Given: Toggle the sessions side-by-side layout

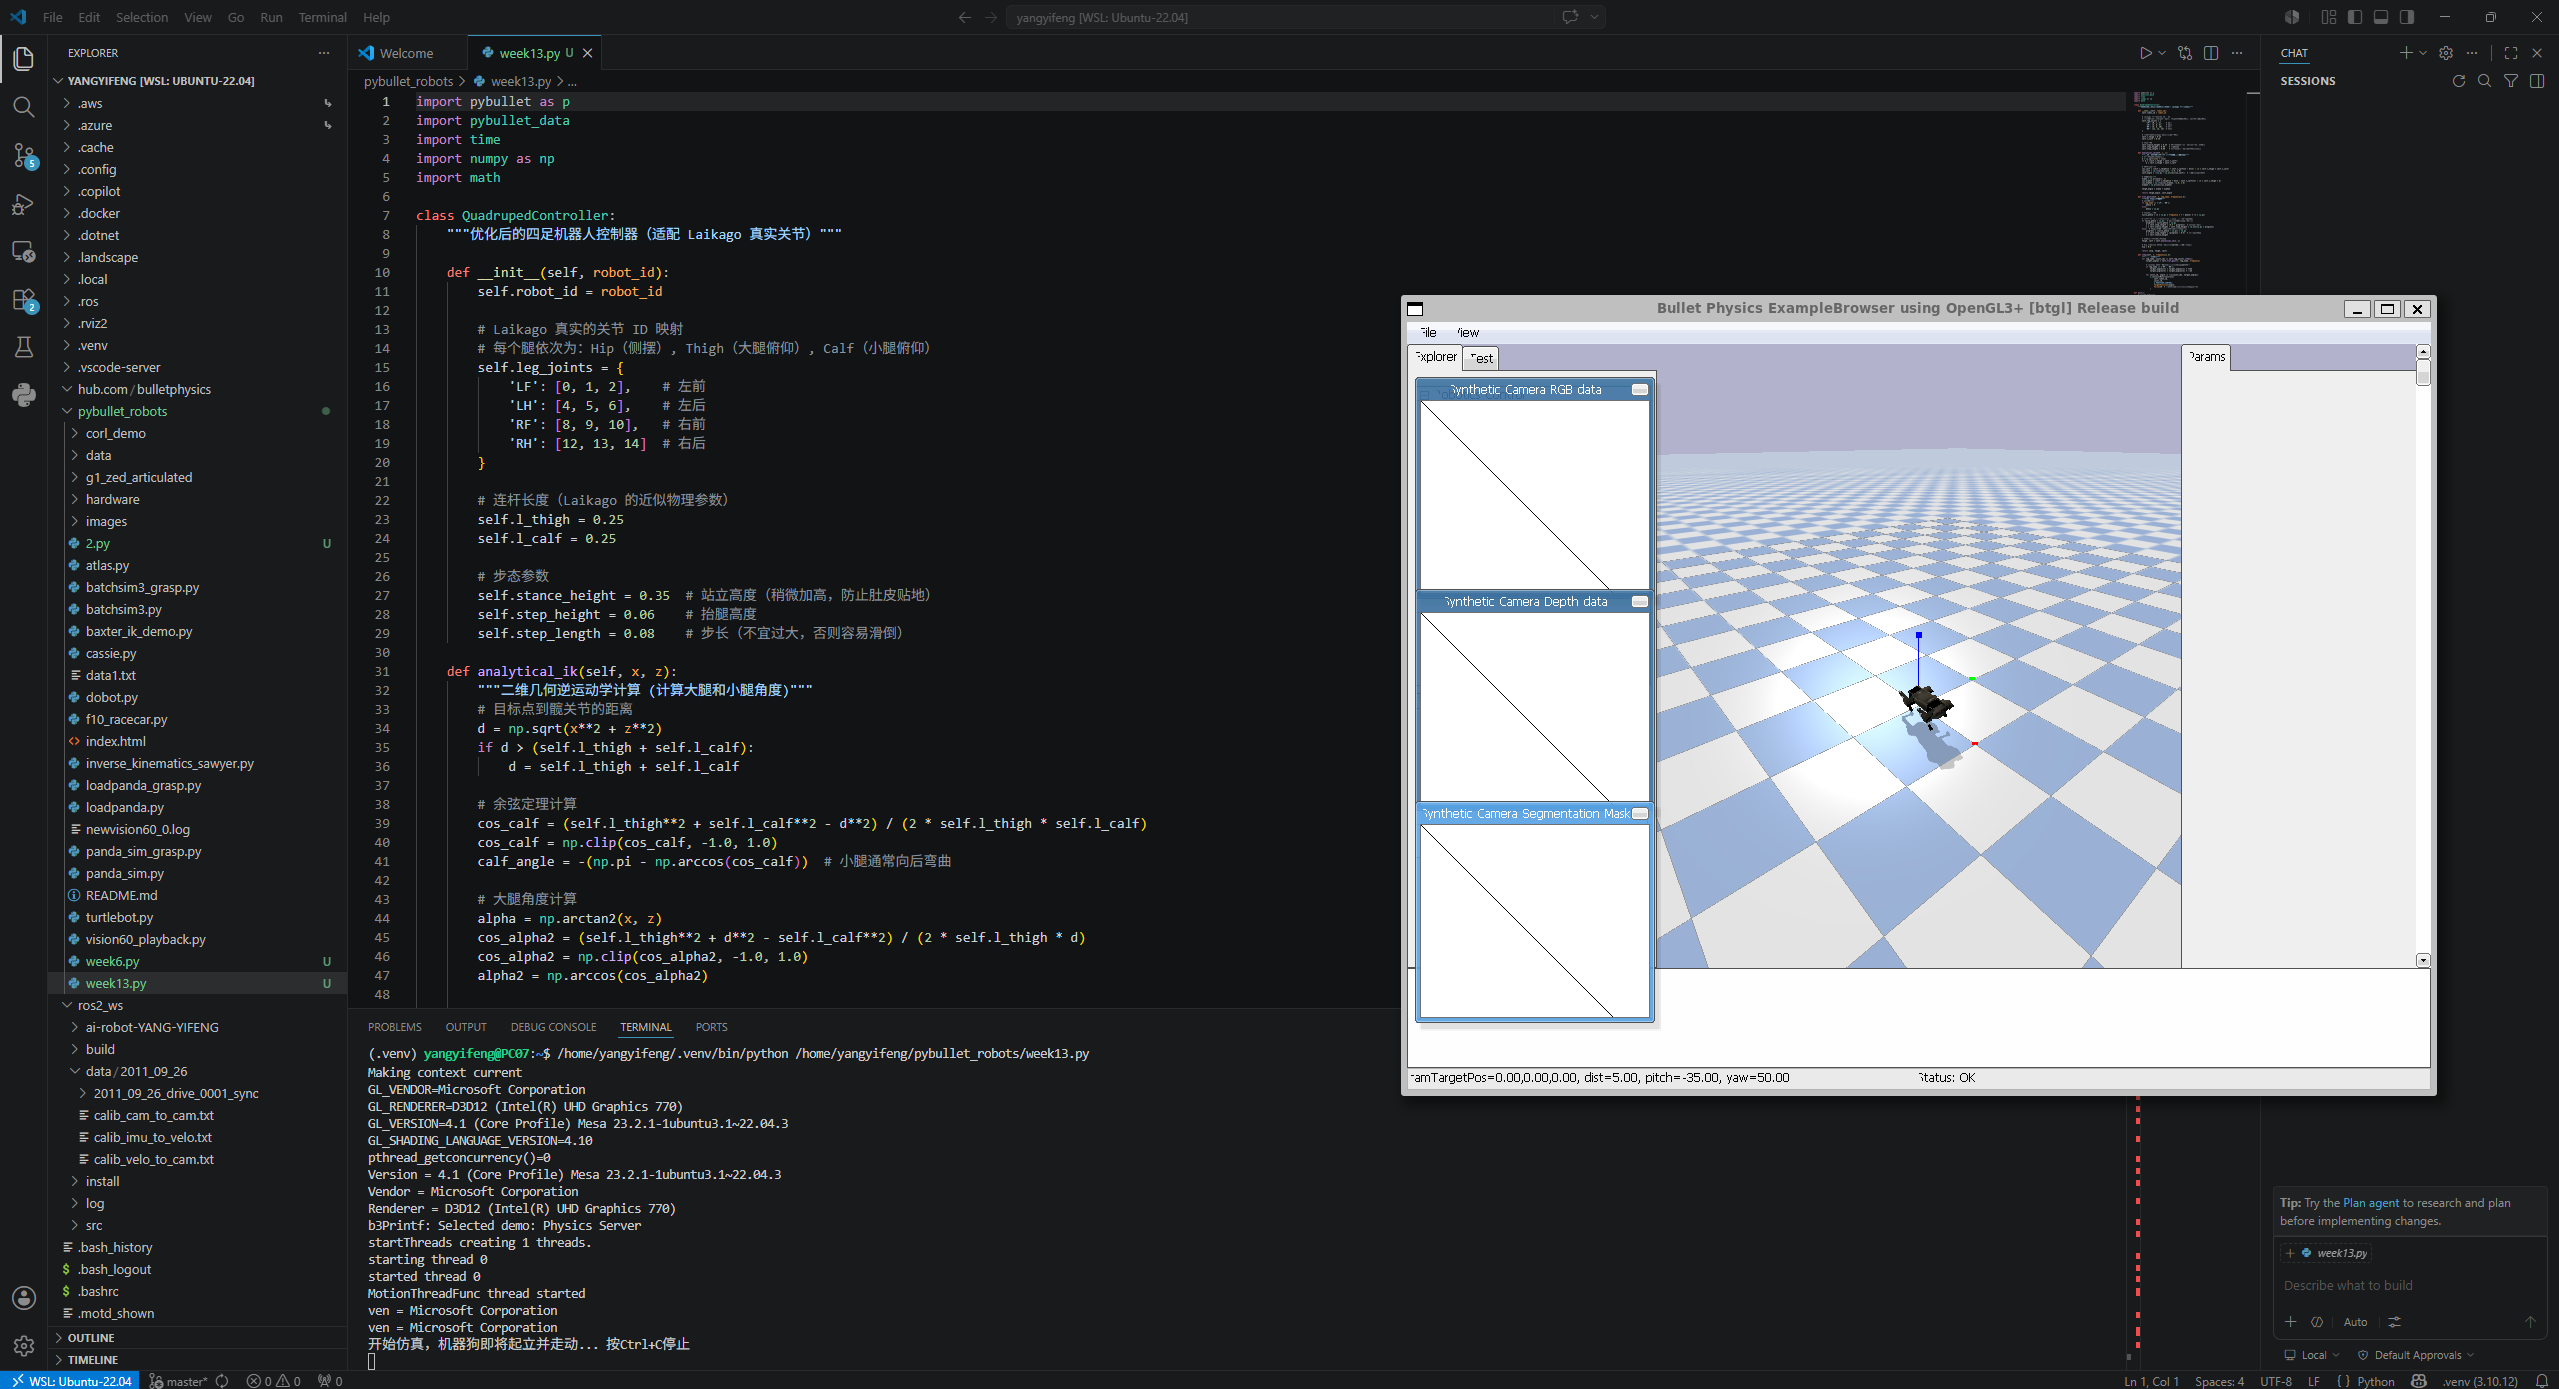Looking at the screenshot, I should [2537, 81].
